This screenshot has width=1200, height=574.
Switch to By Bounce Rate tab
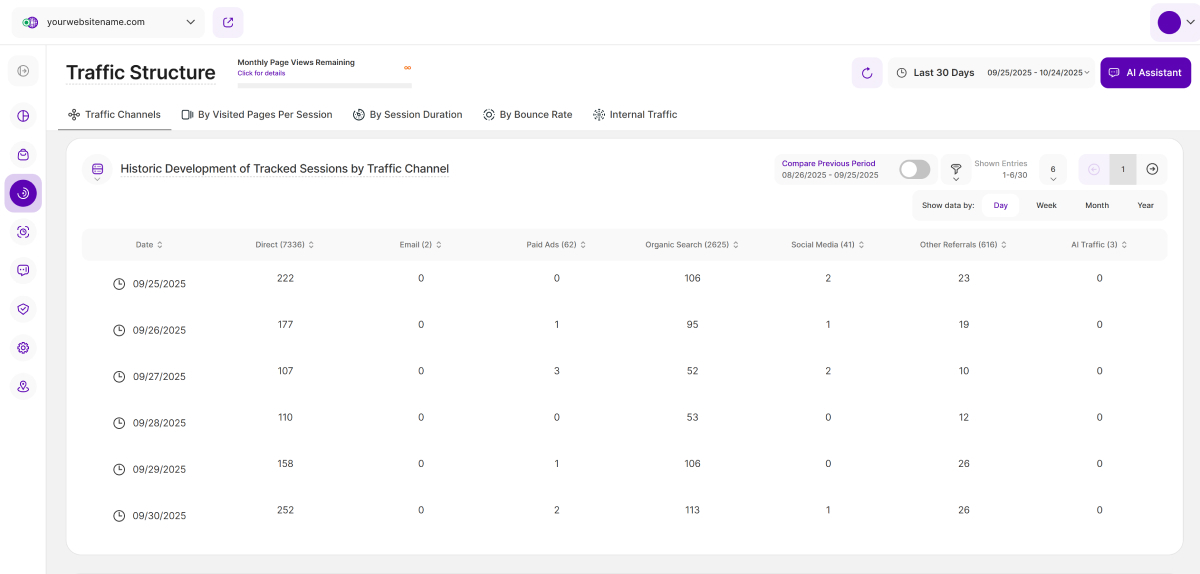527,115
